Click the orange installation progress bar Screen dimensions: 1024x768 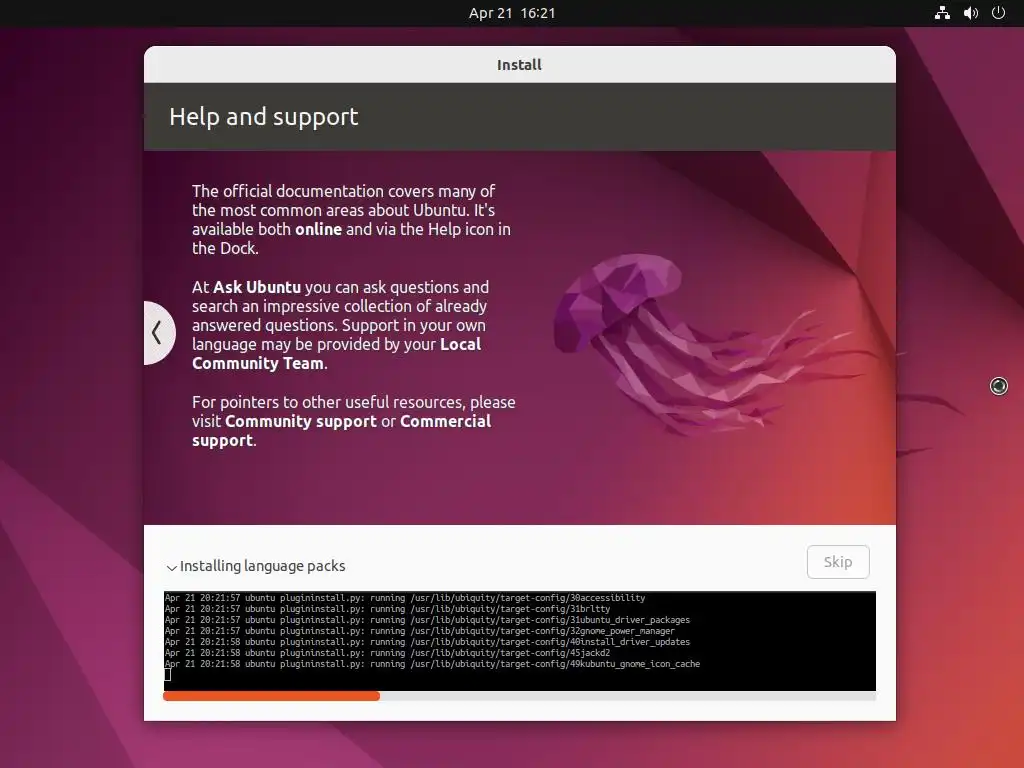[271, 696]
